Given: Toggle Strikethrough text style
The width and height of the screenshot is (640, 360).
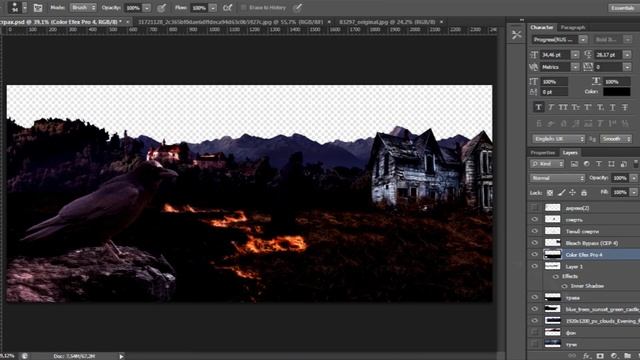Looking at the screenshot, I should coord(625,107).
